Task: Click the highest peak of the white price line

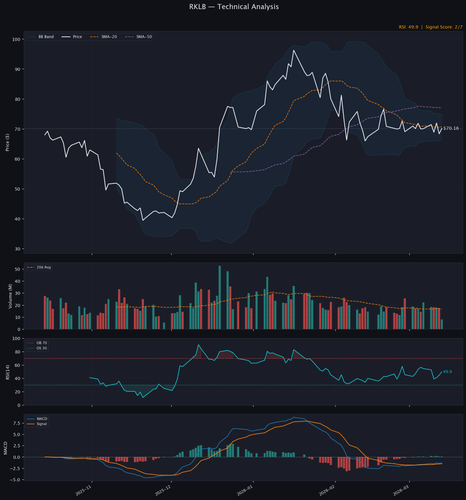Action: click(294, 51)
